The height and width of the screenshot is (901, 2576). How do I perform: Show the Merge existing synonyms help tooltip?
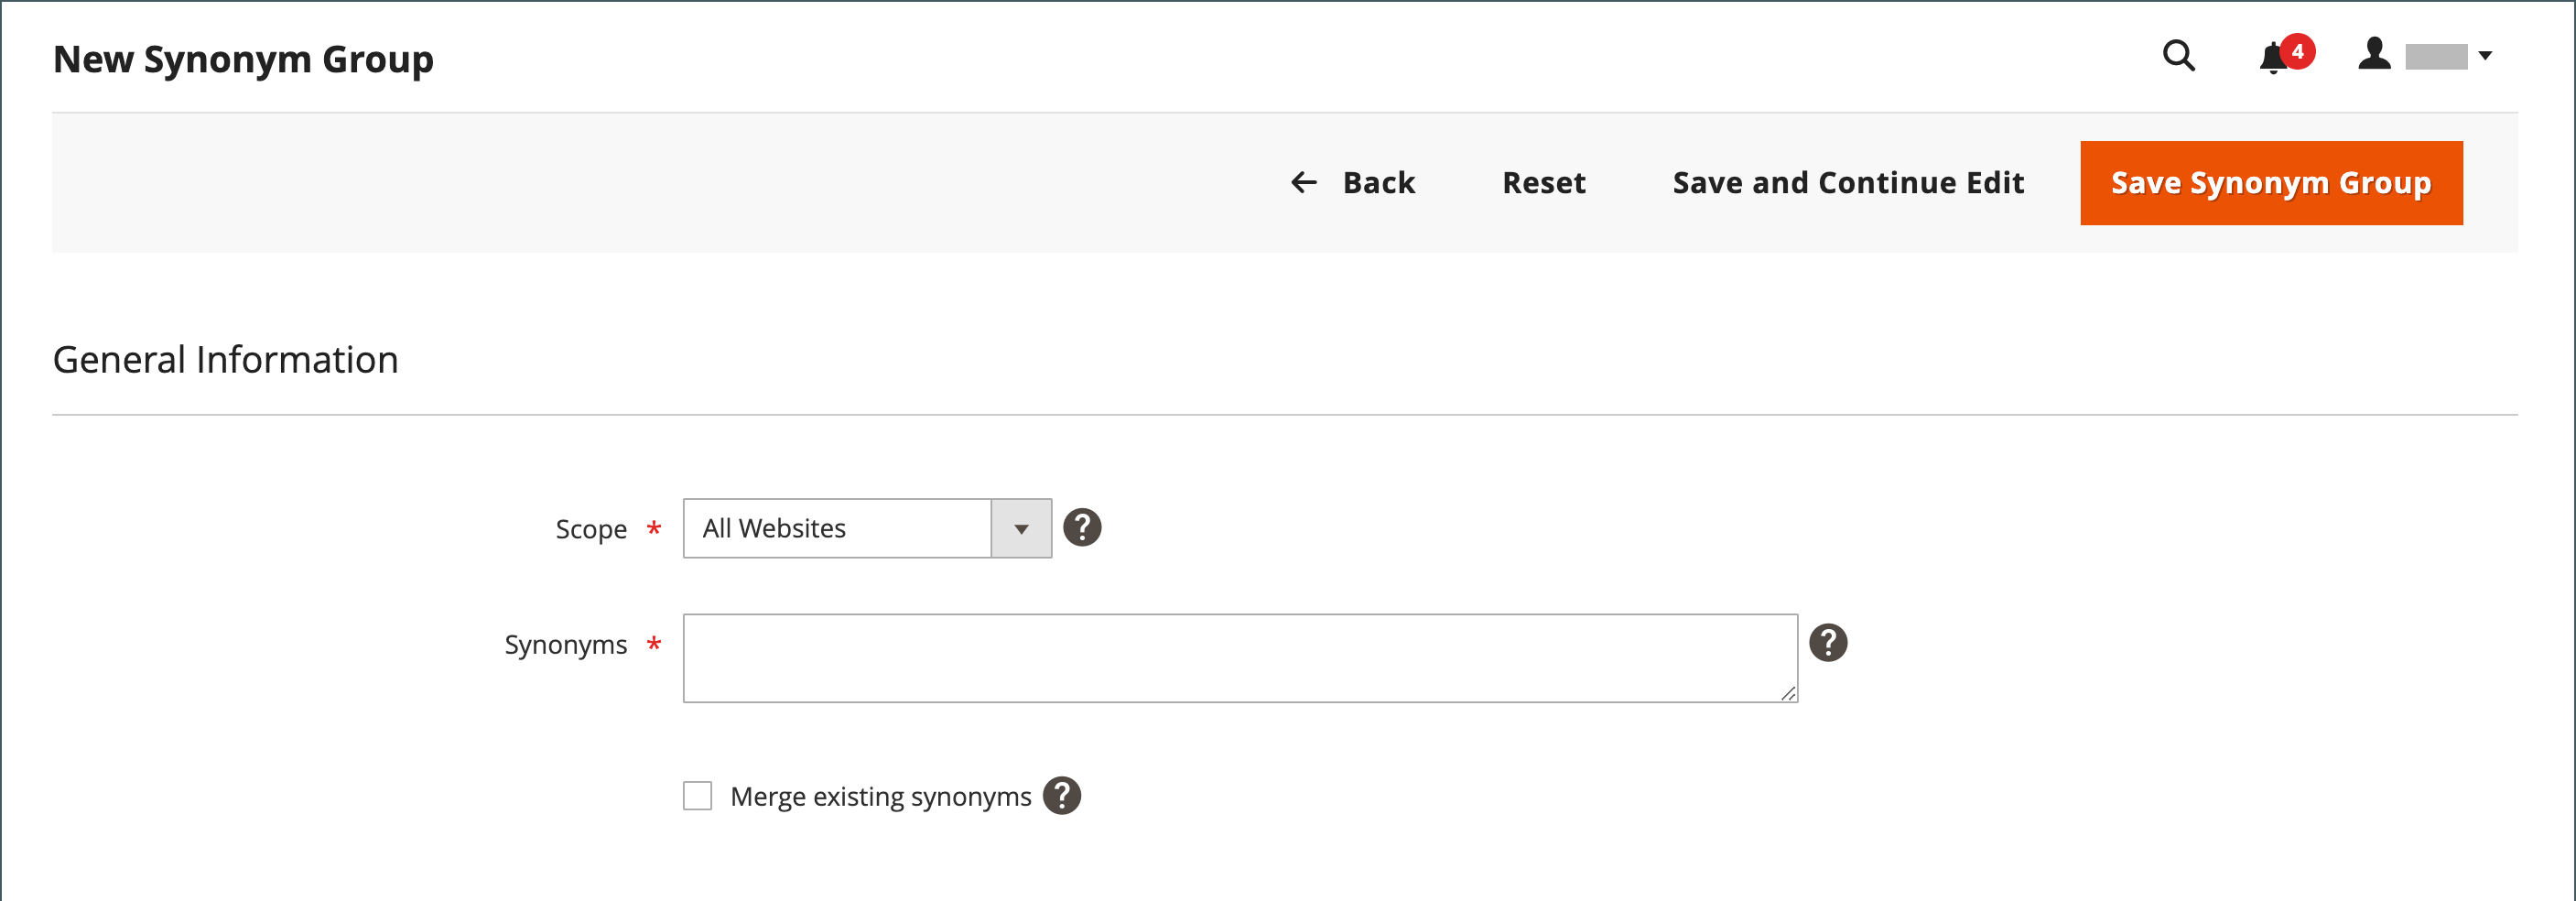pyautogui.click(x=1061, y=796)
